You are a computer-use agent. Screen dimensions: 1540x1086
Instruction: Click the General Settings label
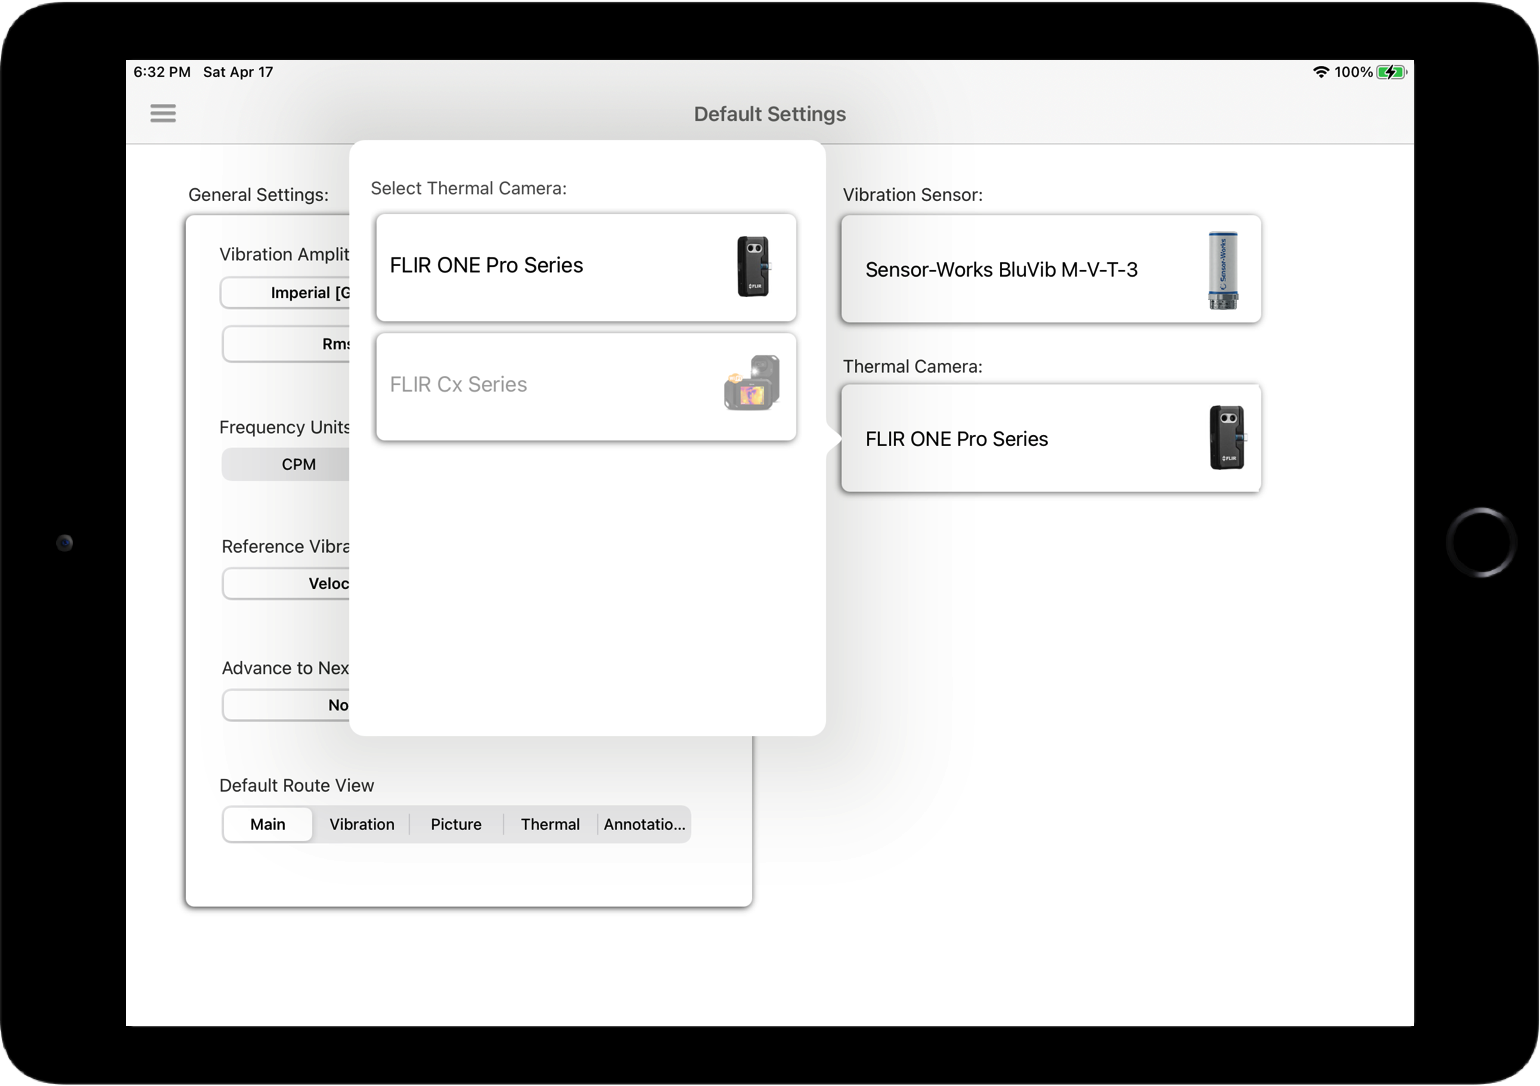pyautogui.click(x=258, y=195)
